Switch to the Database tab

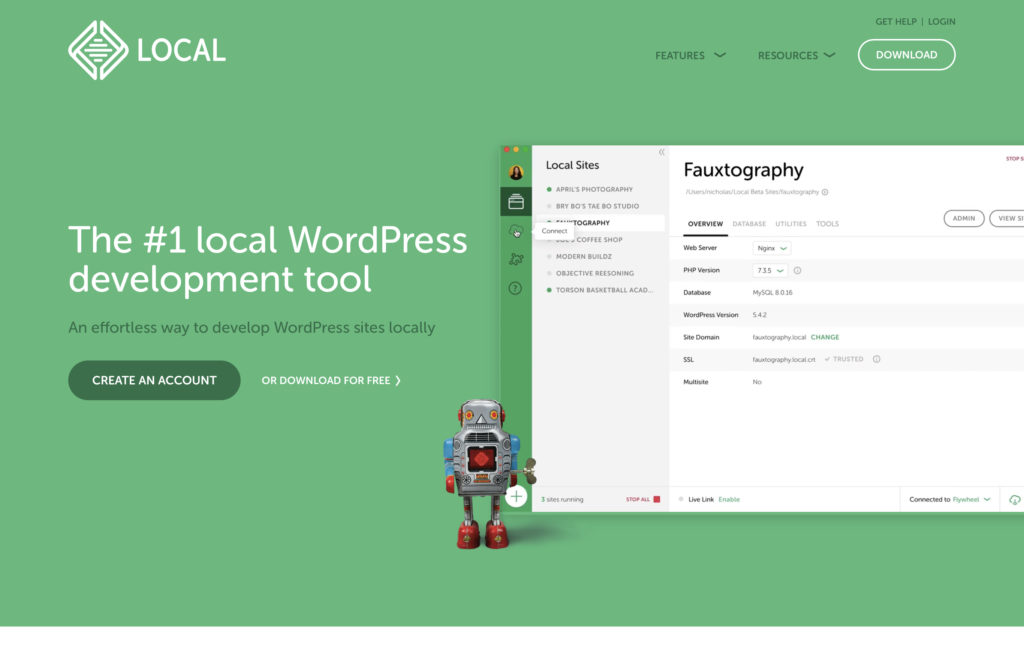click(749, 224)
